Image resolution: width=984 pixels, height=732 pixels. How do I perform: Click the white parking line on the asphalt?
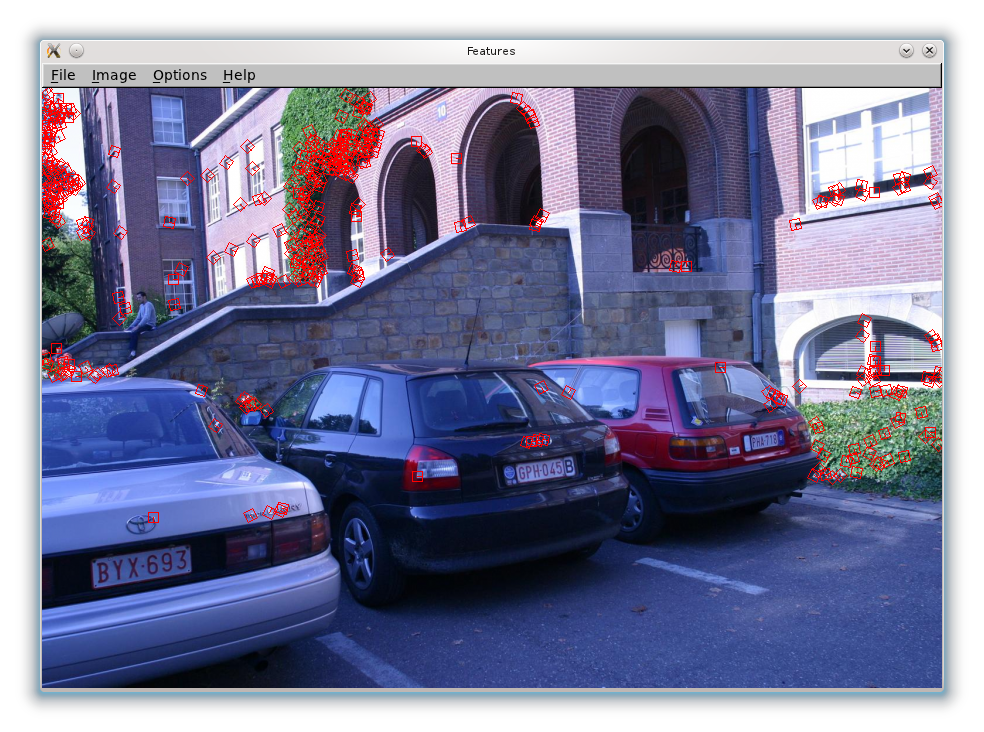[x=700, y=575]
